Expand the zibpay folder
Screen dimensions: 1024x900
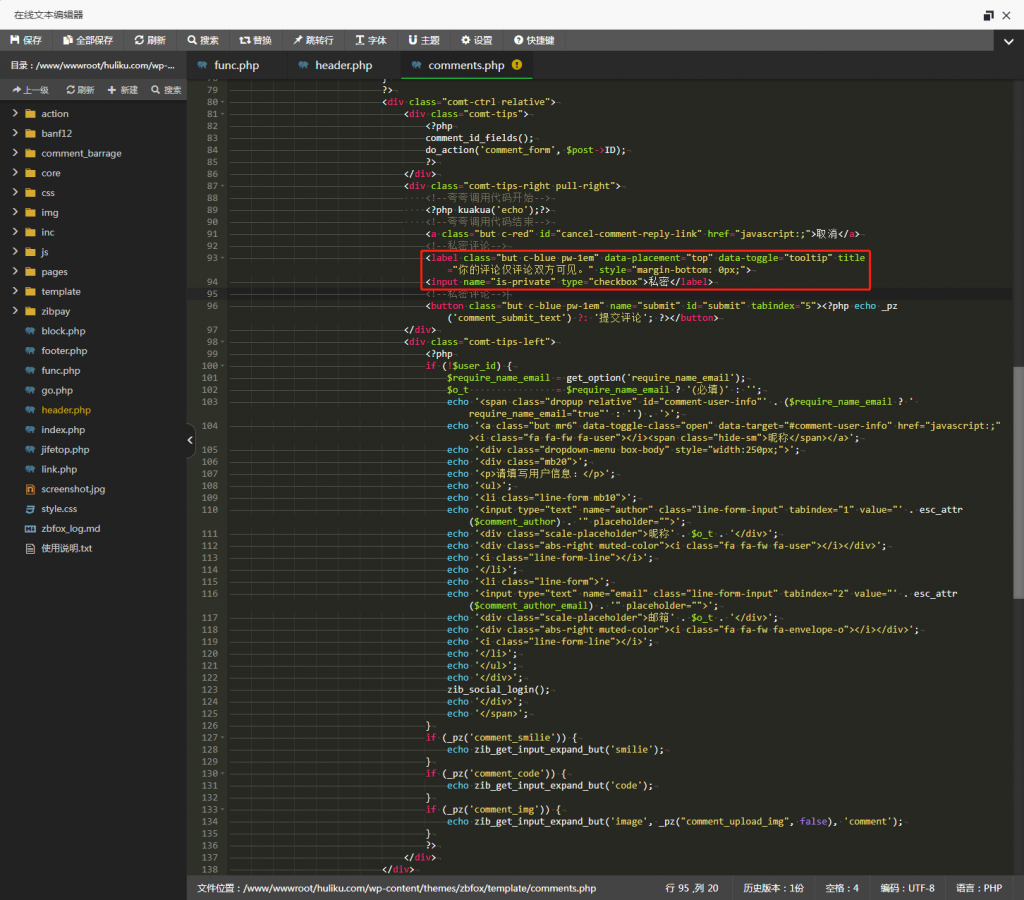click(16, 311)
